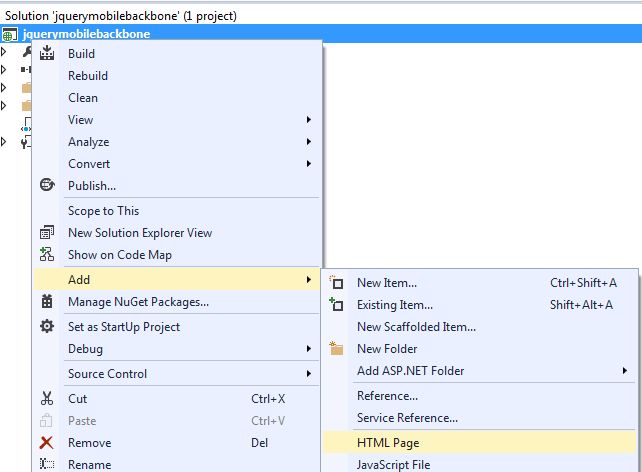The width and height of the screenshot is (642, 472).
Task: Select Rebuild from the context menu
Action: tap(88, 76)
